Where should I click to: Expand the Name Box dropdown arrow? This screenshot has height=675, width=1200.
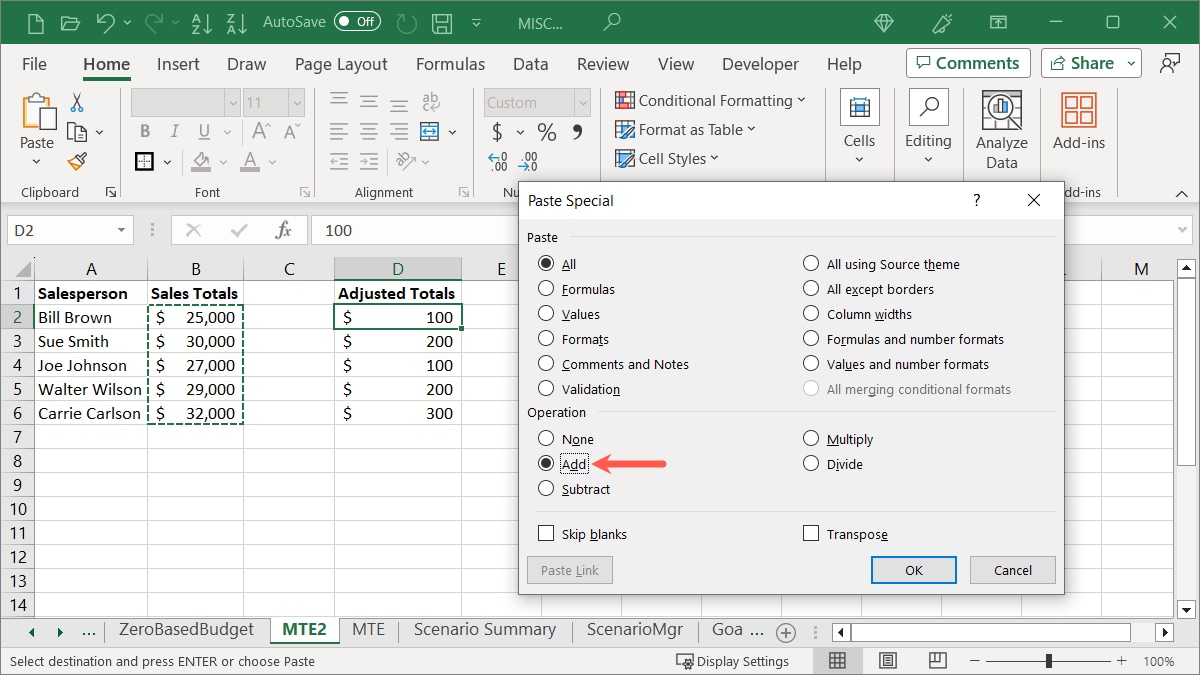122,230
